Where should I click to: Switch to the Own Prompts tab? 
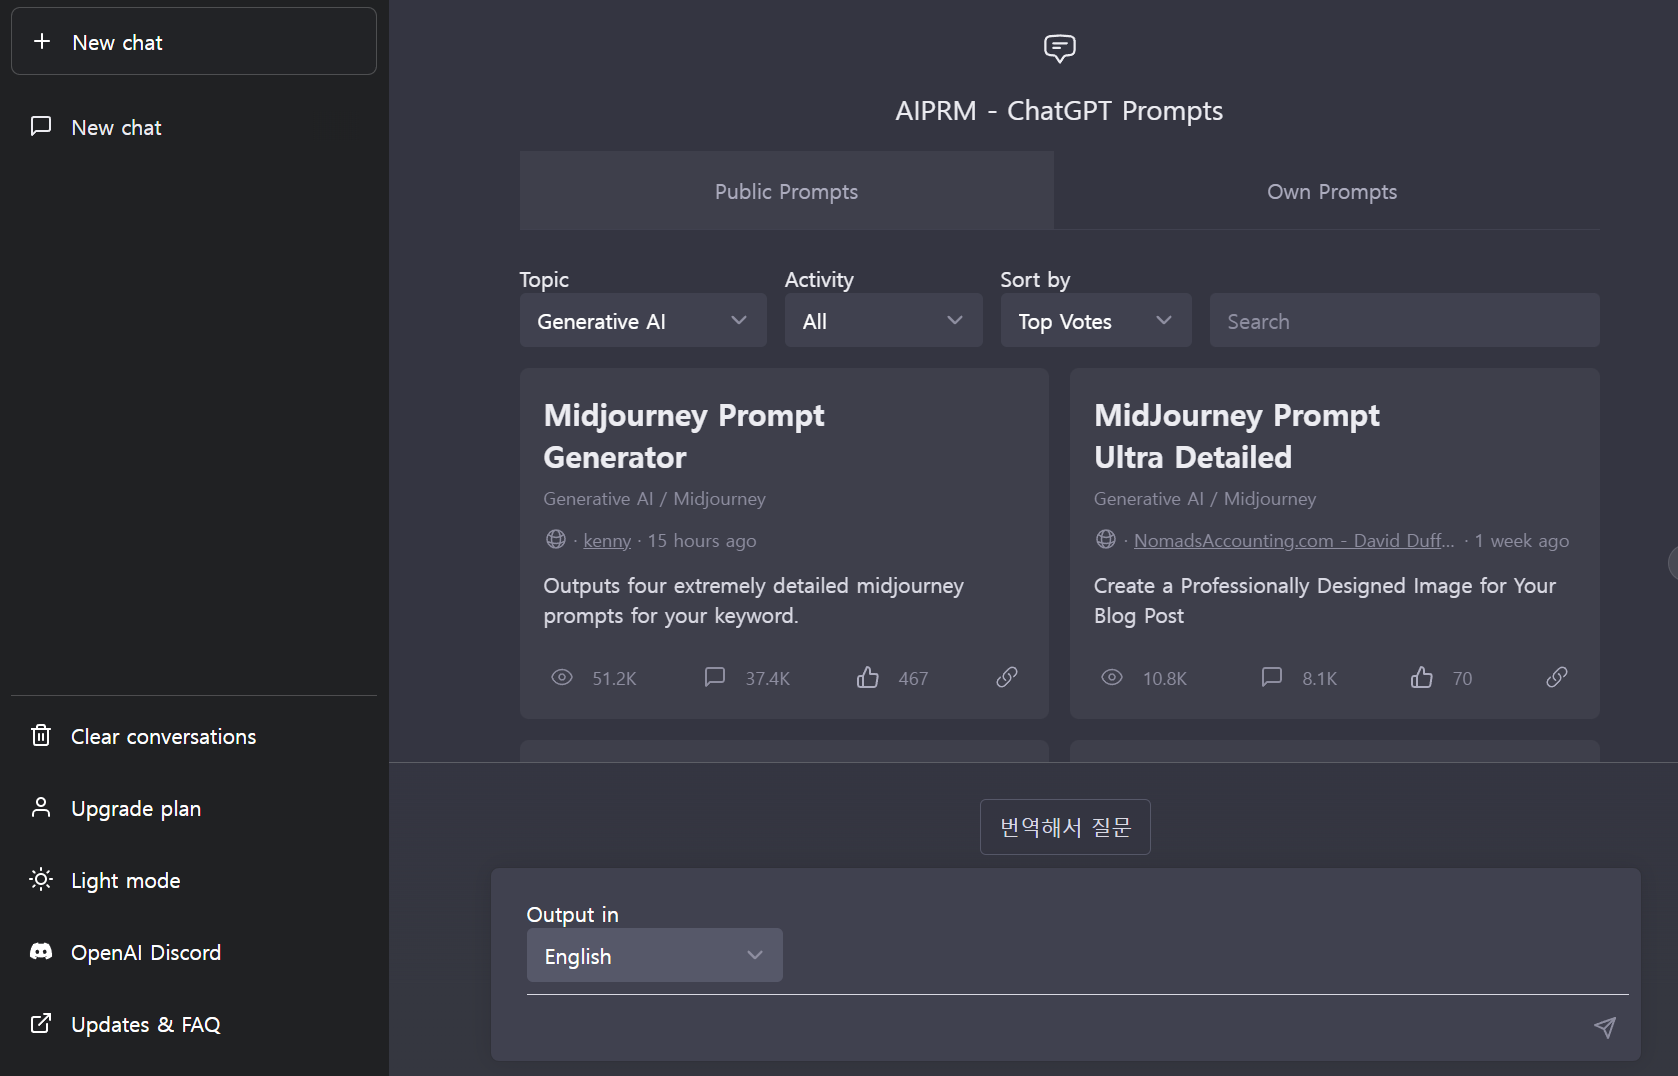[1332, 191]
